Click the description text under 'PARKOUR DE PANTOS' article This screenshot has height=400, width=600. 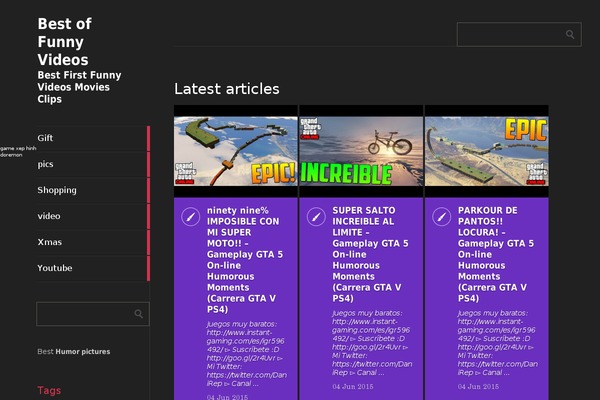click(x=497, y=343)
